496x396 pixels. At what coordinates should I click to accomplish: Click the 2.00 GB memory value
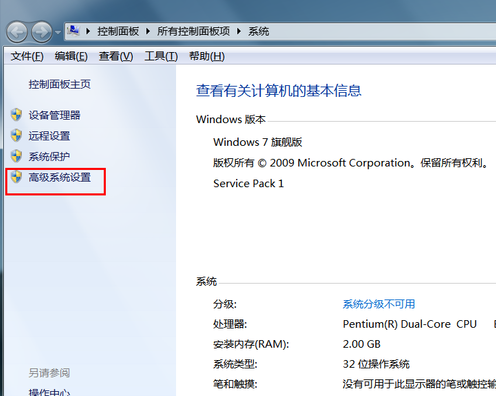point(362,344)
